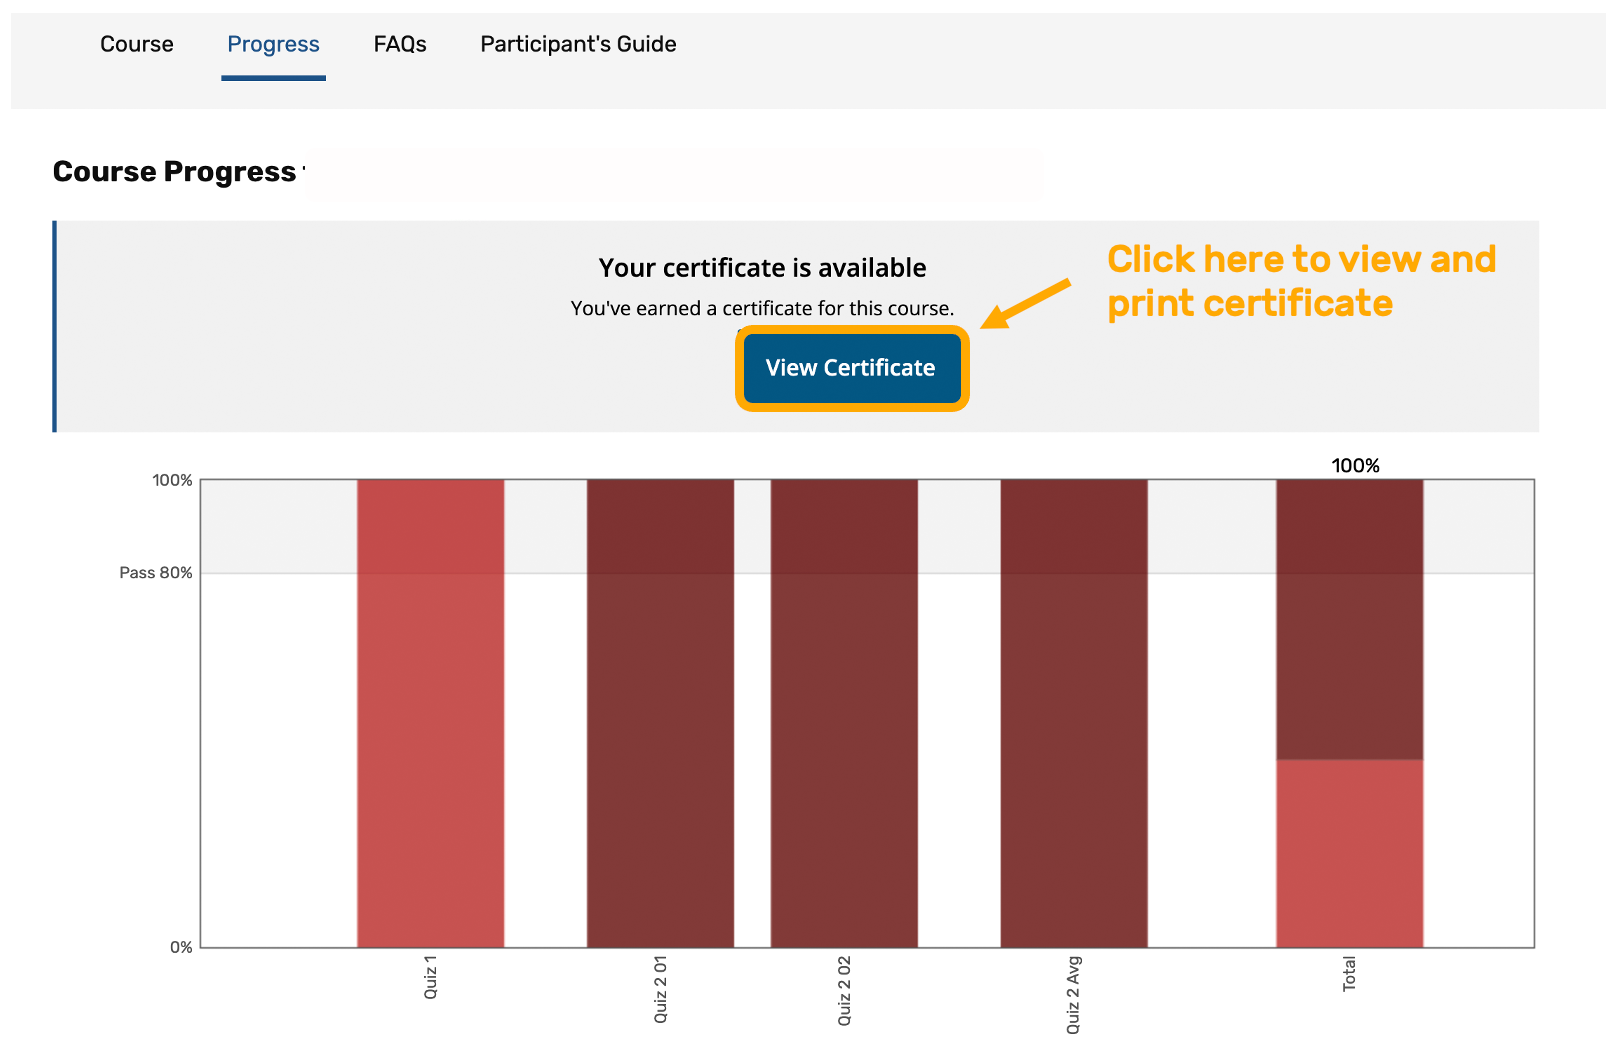Click the Quiz 2 01 axis label

click(660, 989)
